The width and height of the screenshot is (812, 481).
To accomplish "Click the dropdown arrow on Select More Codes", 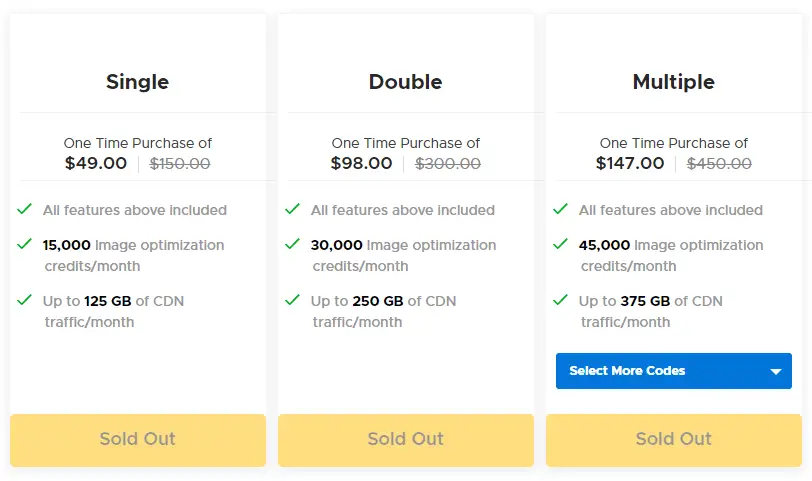I will point(775,371).
